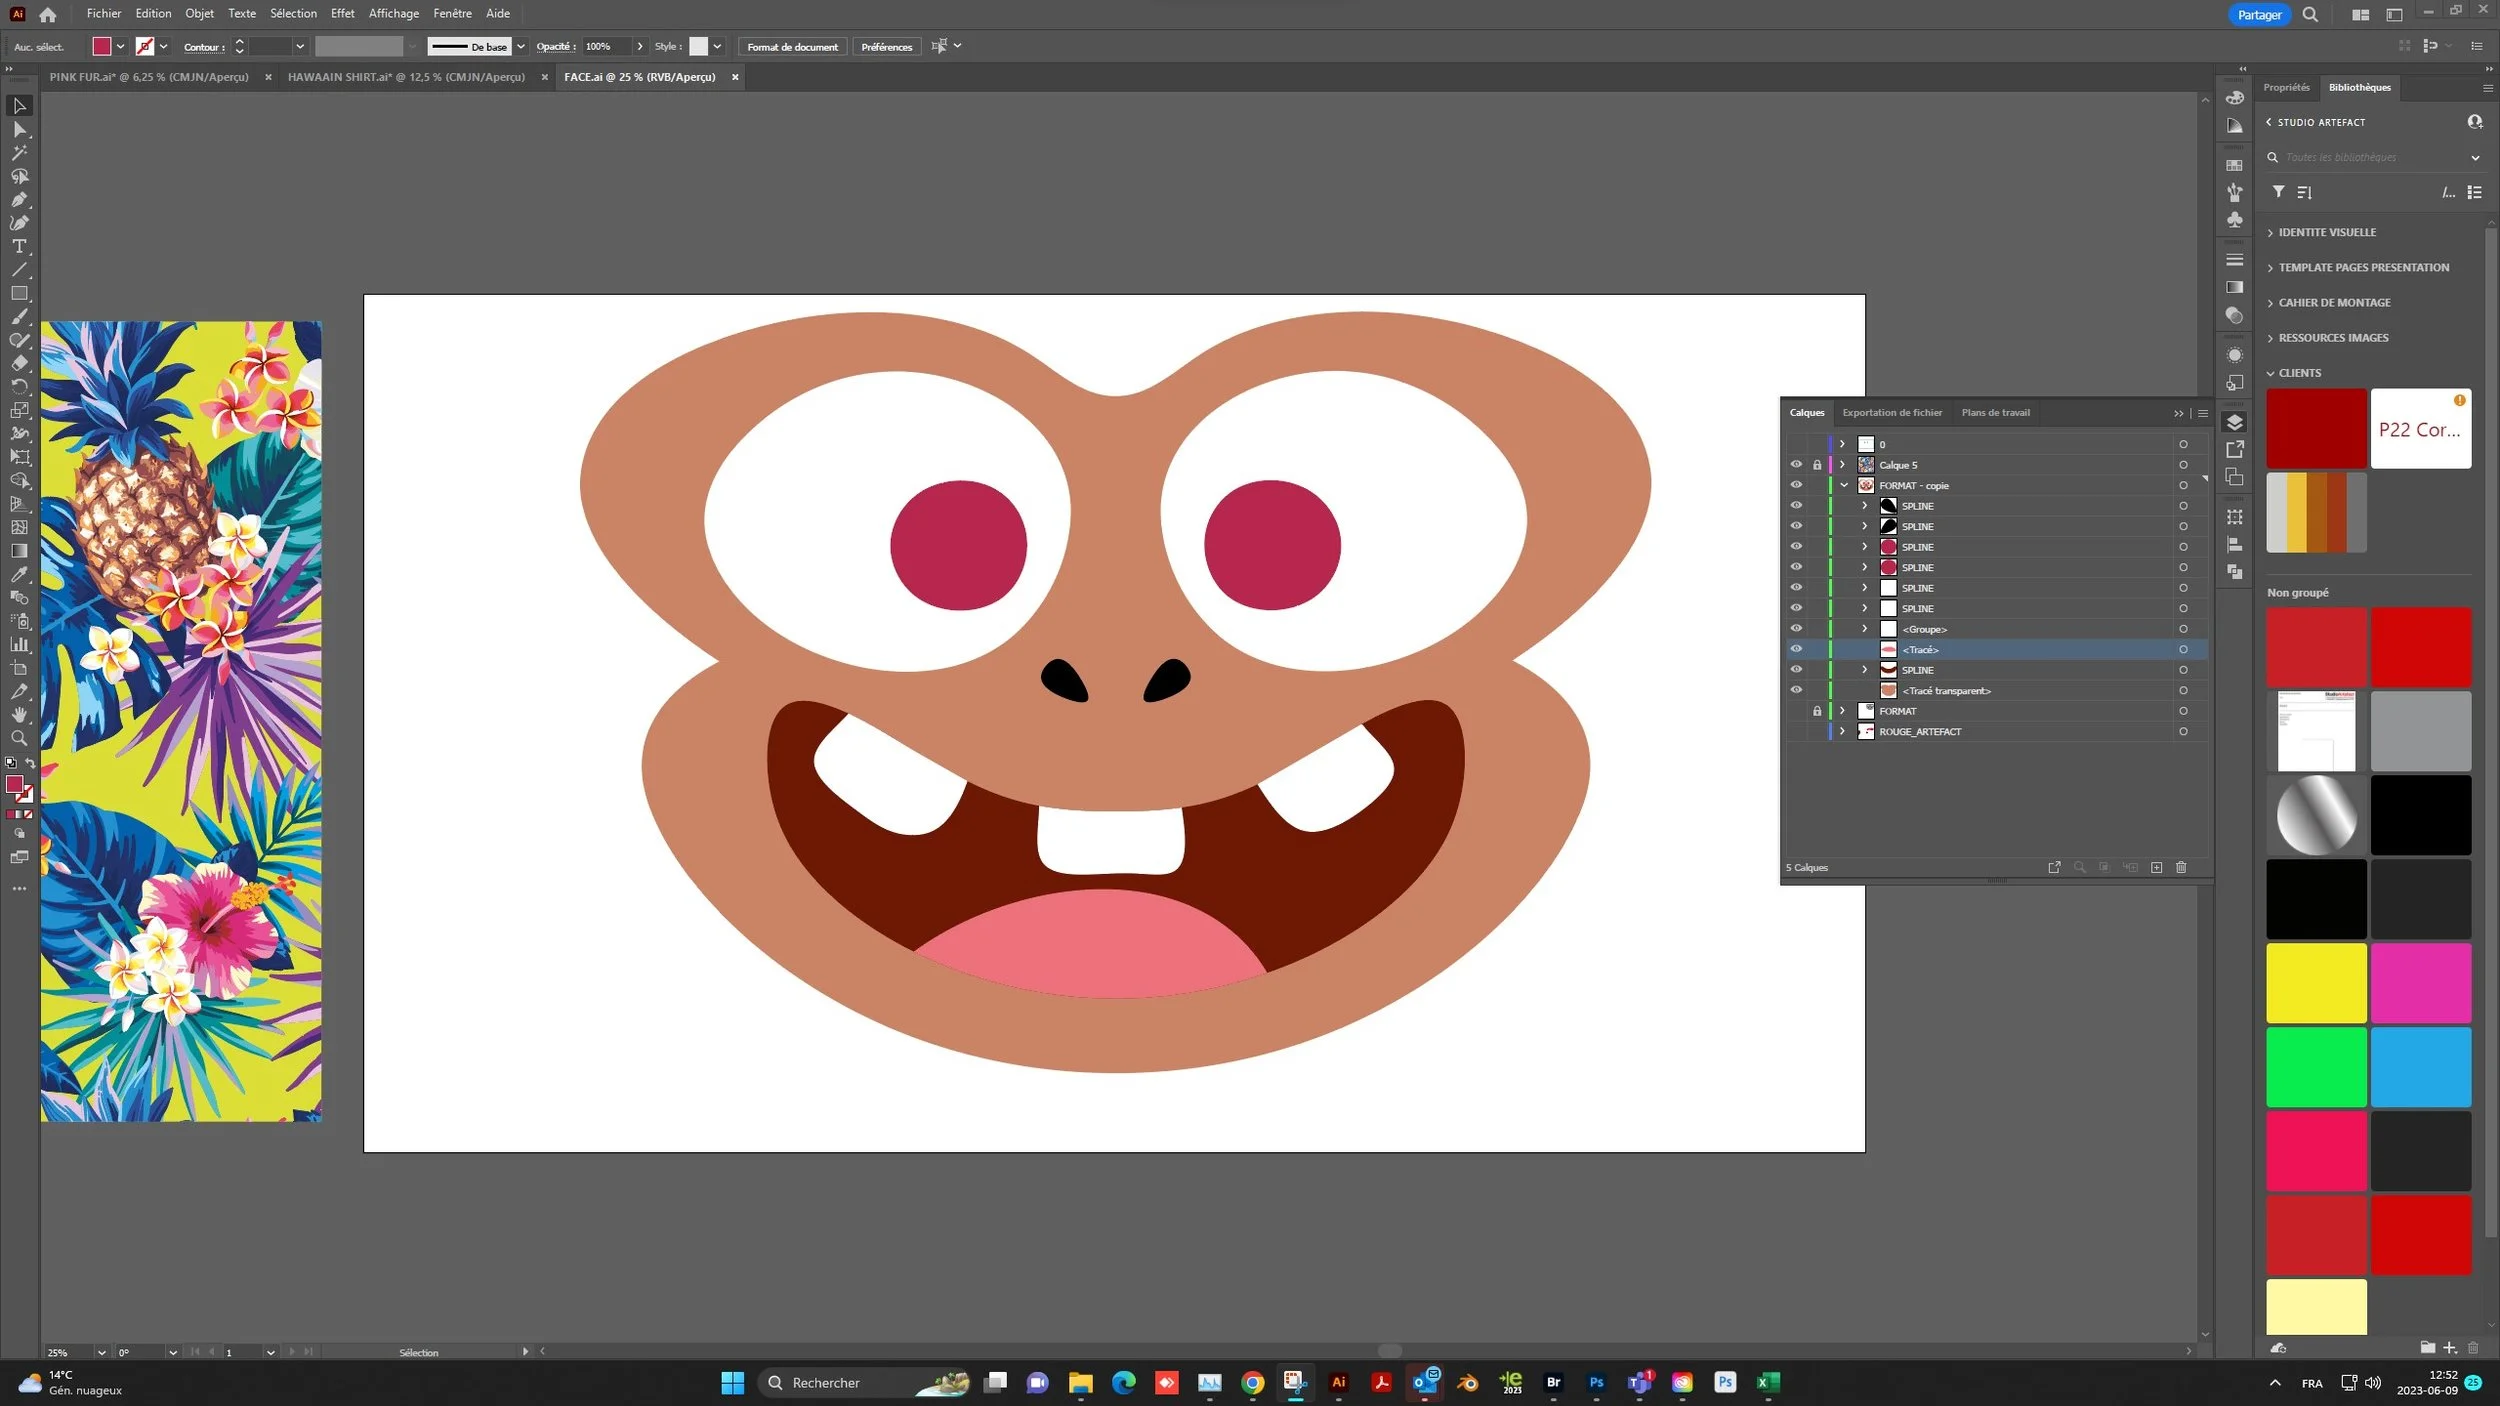Create new layer in Calques panel

(2156, 868)
